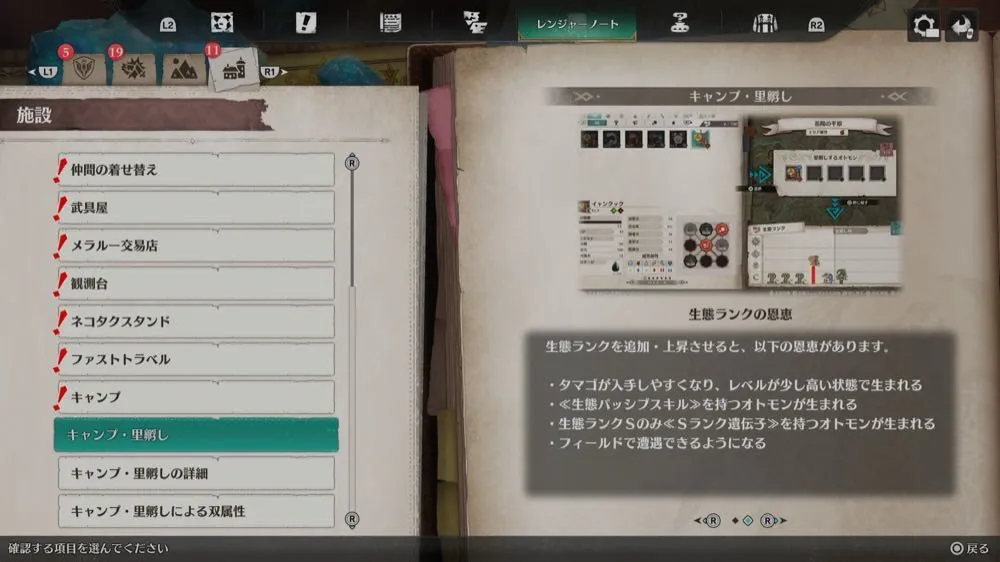Select 仲間の着せ替え list entry
Image resolution: width=1000 pixels, height=562 pixels.
[196, 170]
